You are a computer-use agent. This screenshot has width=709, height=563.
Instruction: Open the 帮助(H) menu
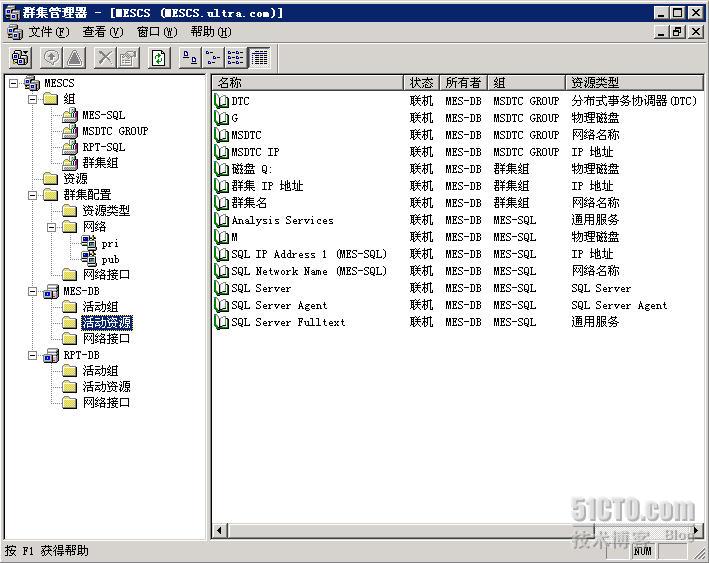point(211,32)
